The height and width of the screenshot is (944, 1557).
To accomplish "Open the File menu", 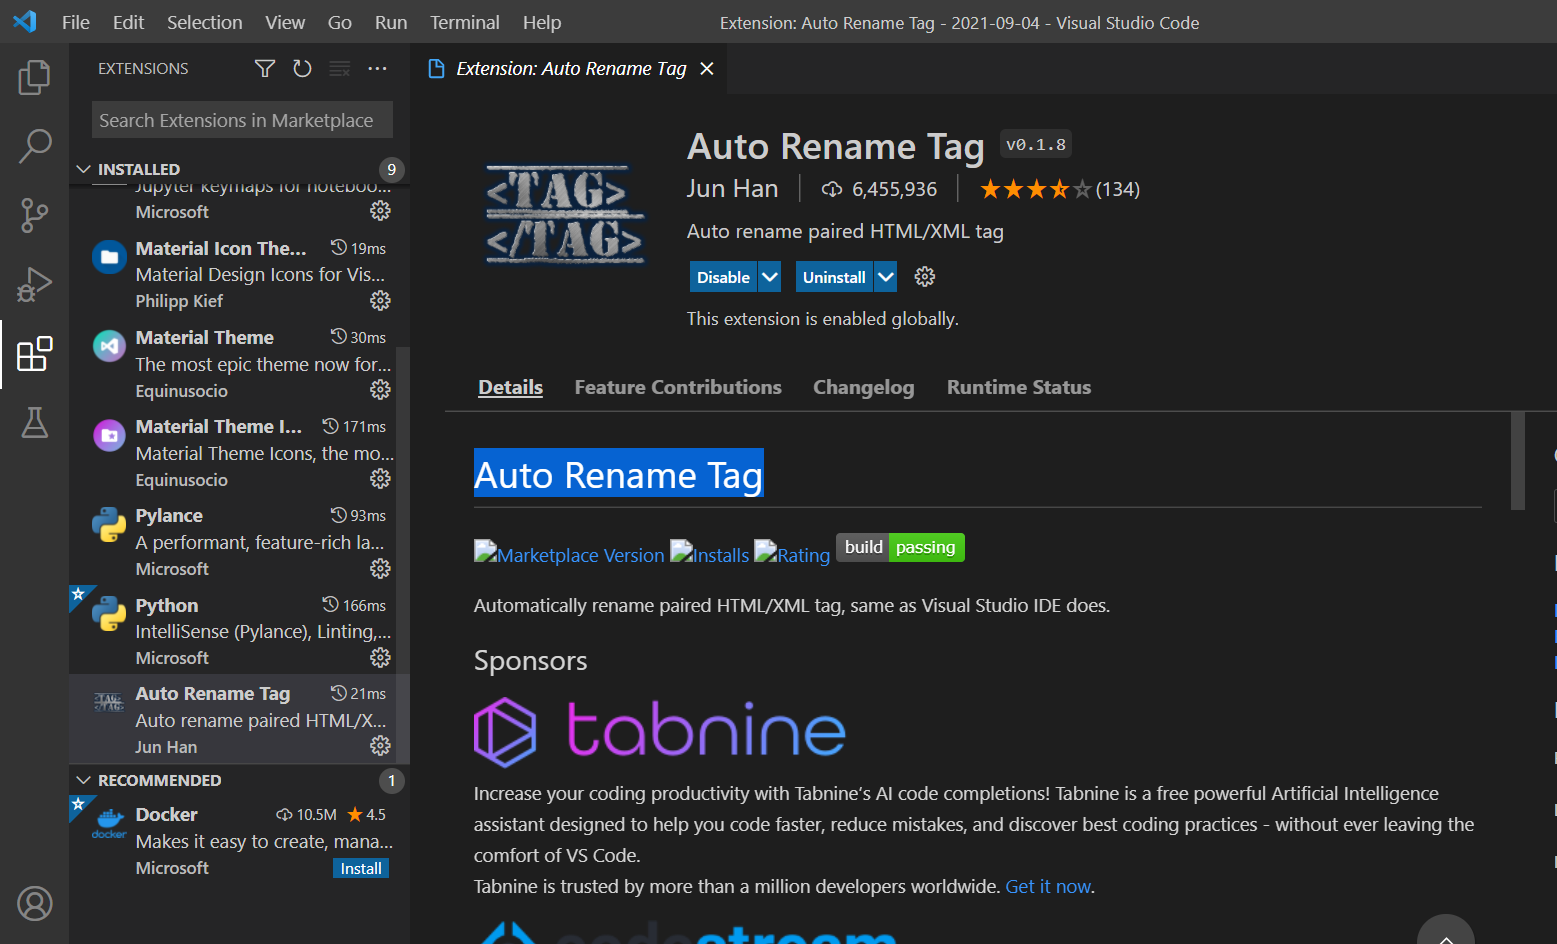I will [x=76, y=22].
